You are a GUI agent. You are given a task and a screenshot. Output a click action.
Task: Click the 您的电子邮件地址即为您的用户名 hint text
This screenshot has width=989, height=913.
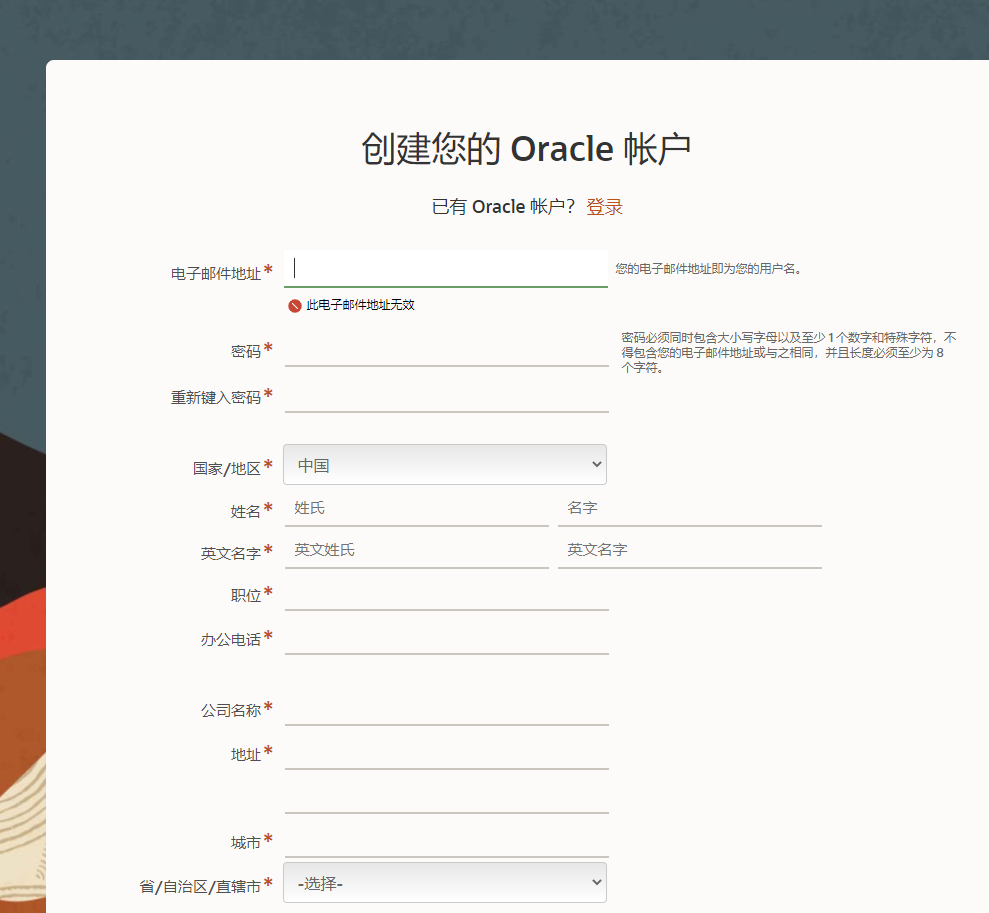point(709,269)
